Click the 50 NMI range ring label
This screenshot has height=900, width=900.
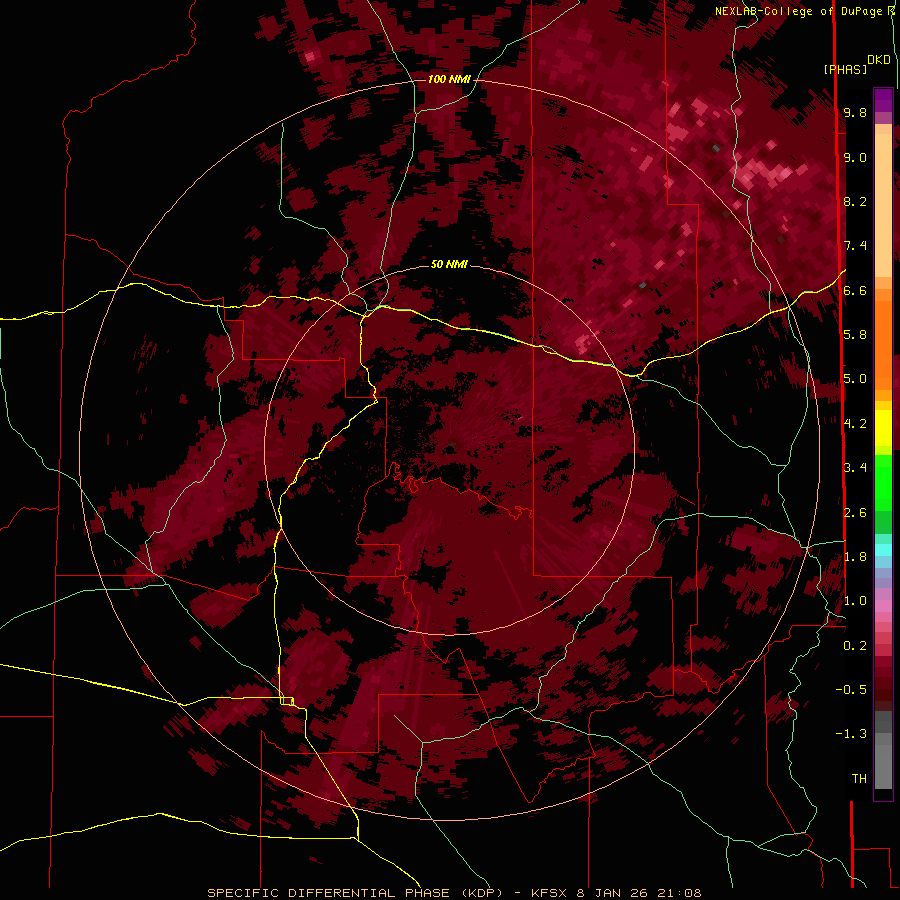pos(449,264)
